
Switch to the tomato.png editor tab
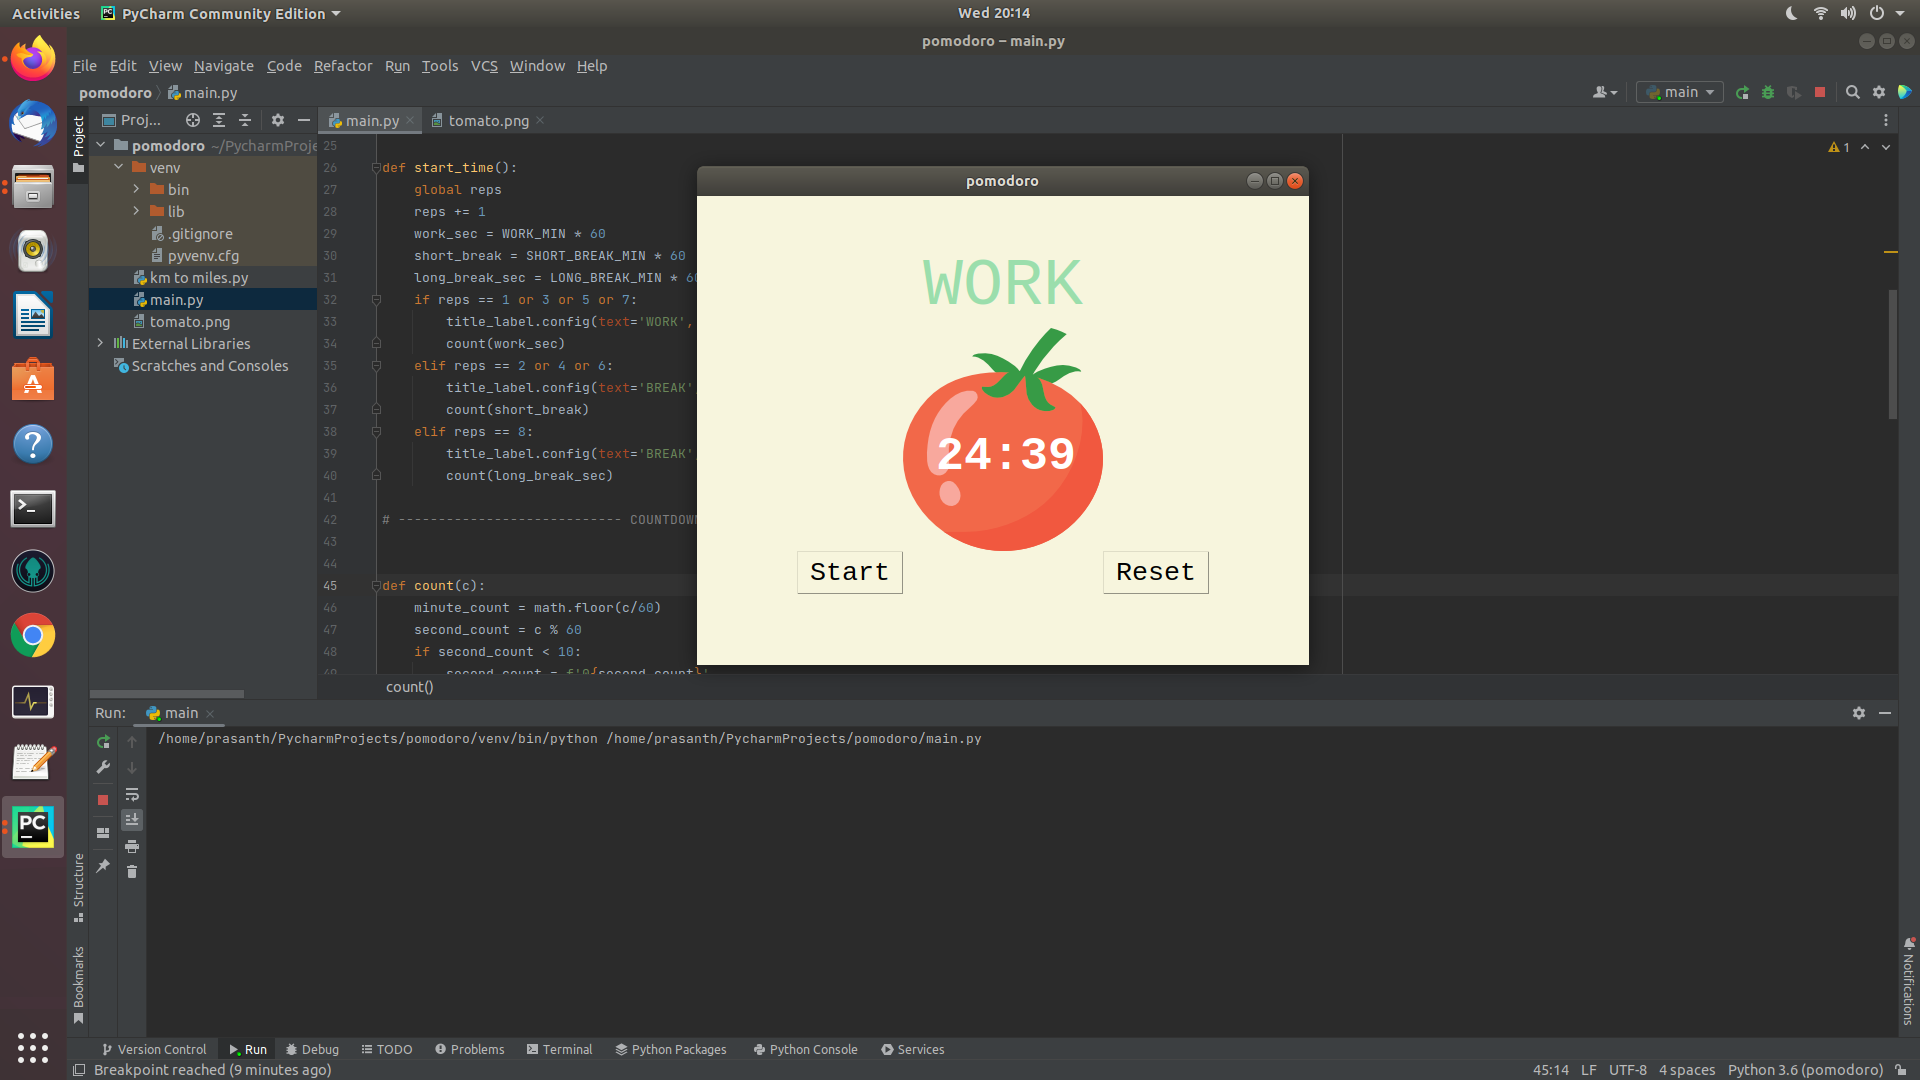[487, 121]
